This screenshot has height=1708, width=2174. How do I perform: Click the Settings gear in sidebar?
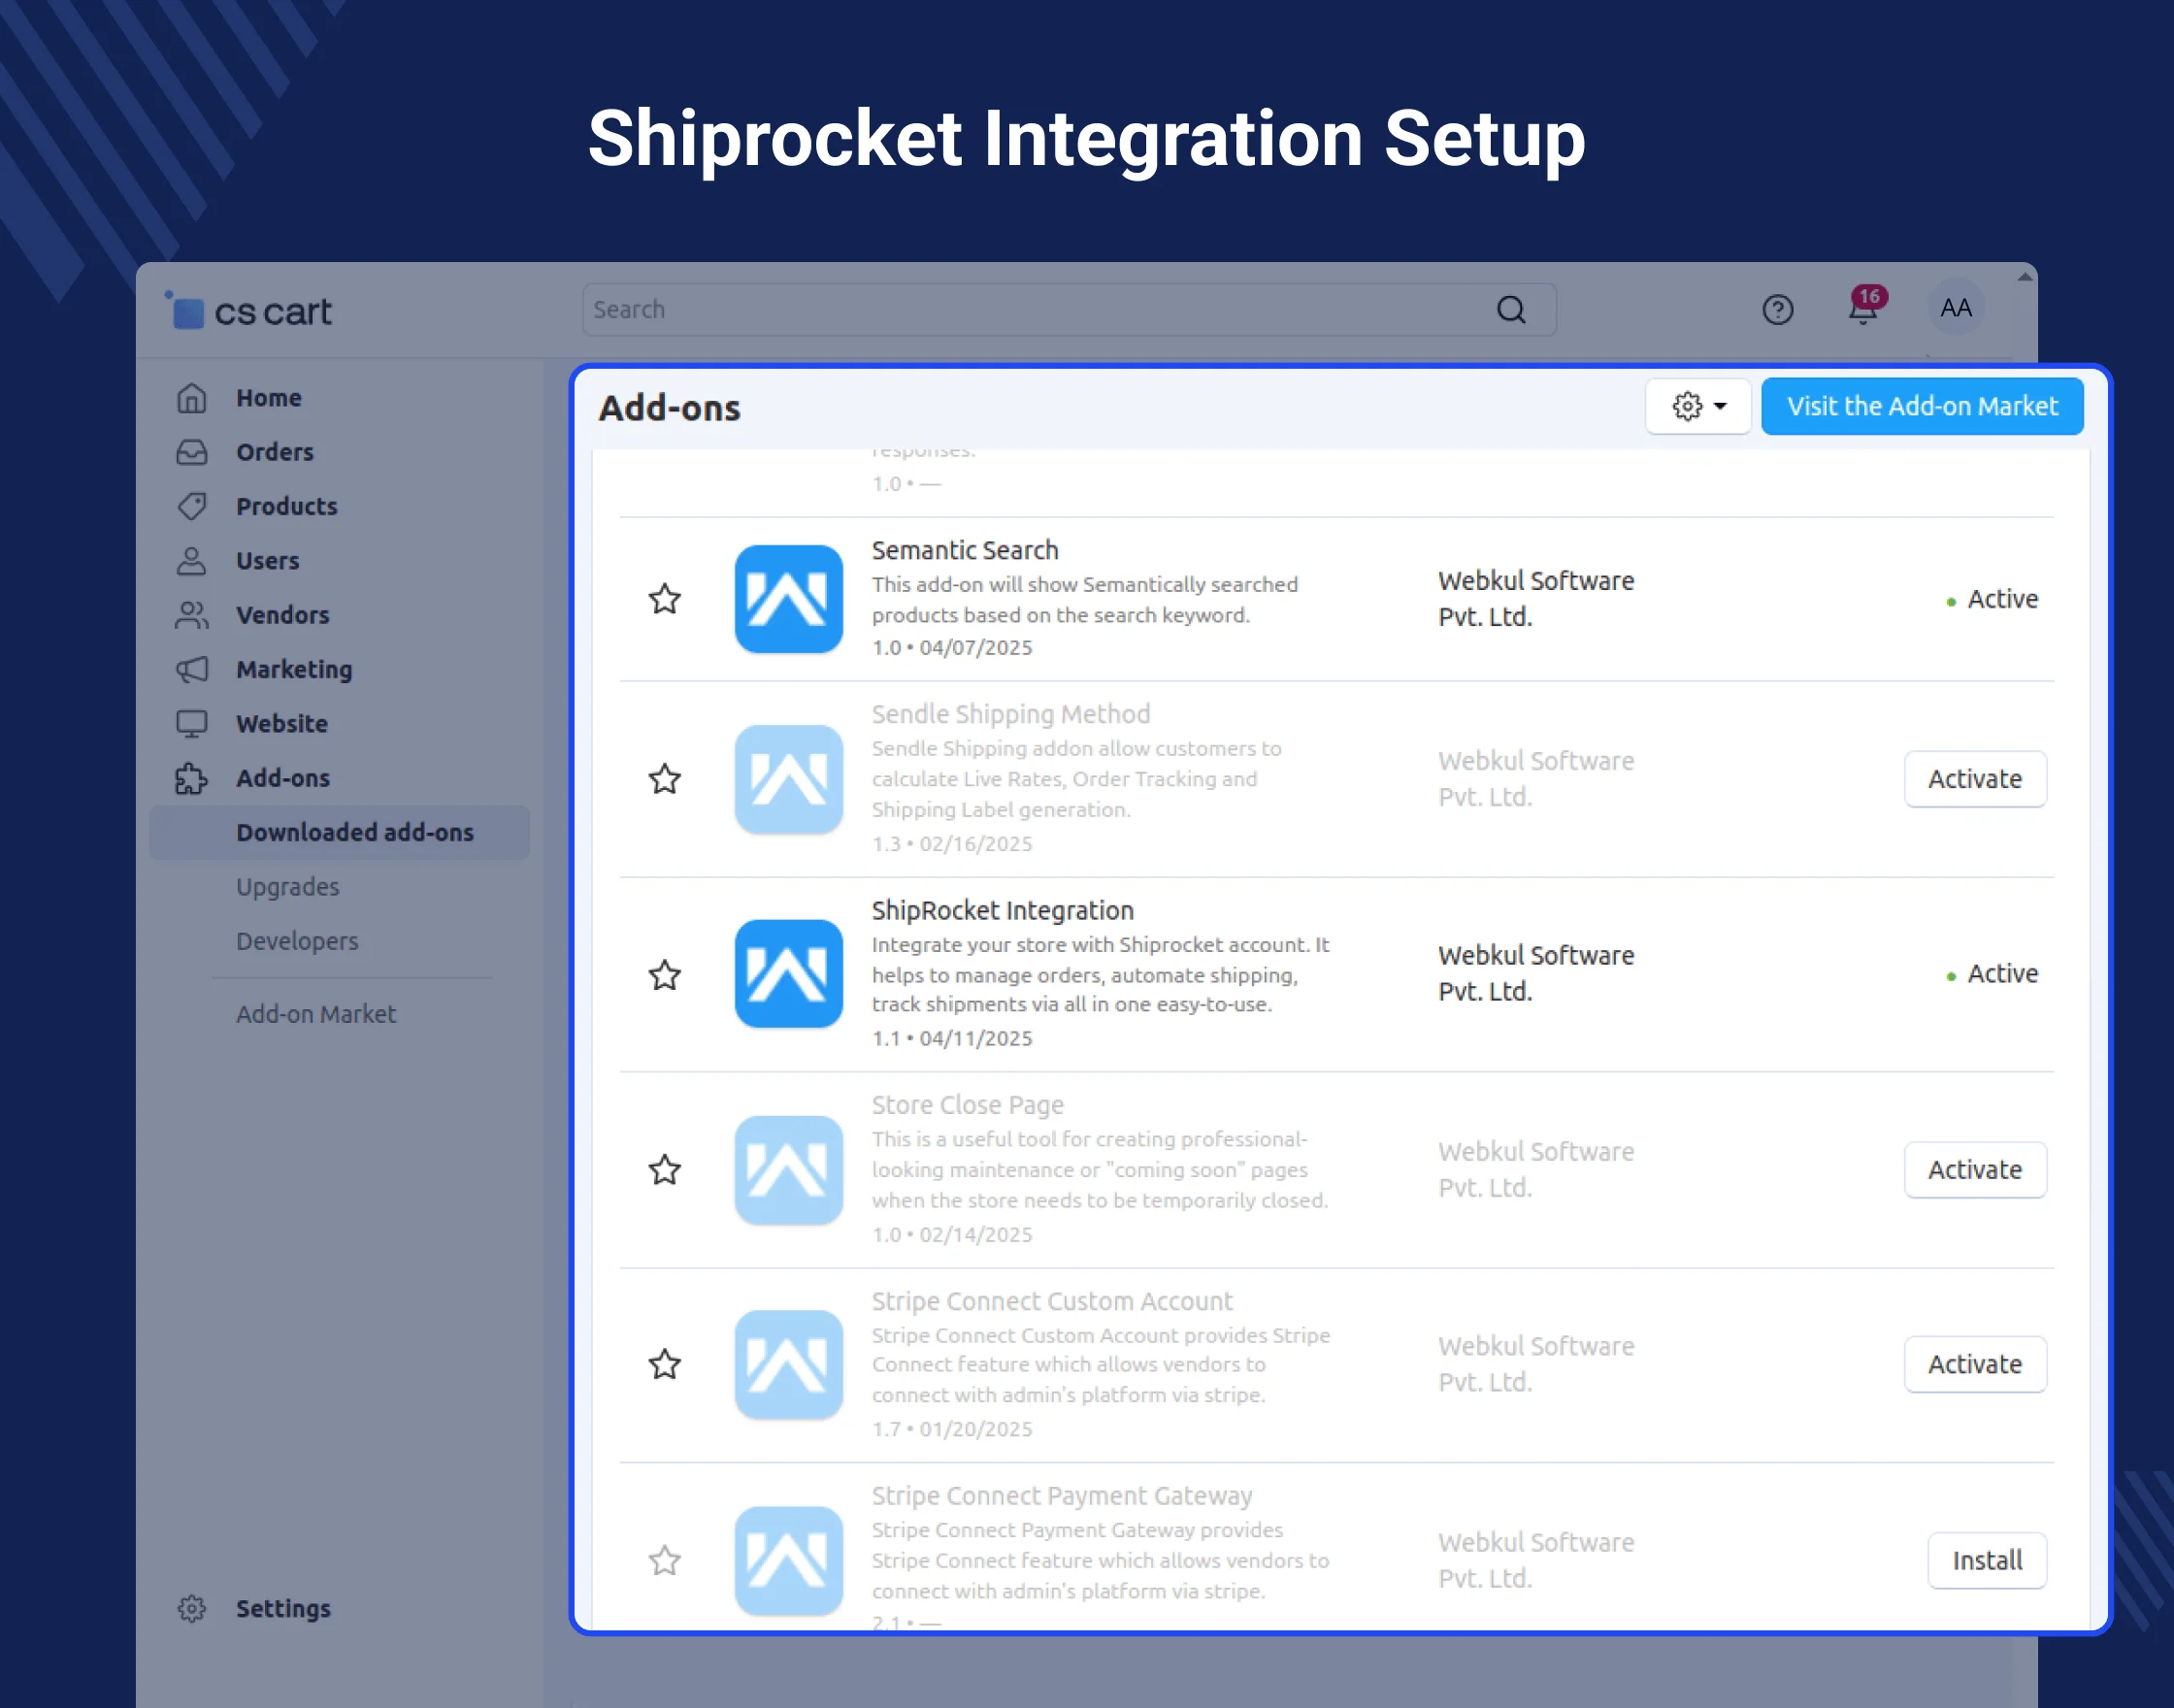coord(192,1608)
